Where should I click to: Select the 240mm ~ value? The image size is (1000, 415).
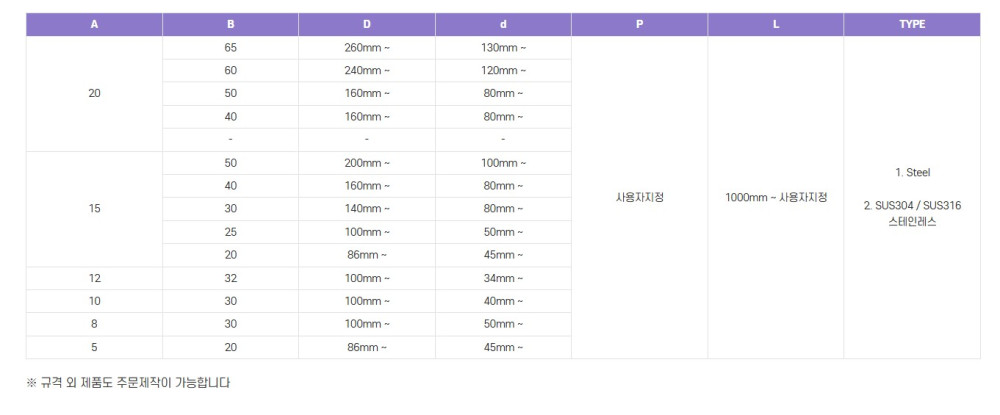pyautogui.click(x=367, y=70)
